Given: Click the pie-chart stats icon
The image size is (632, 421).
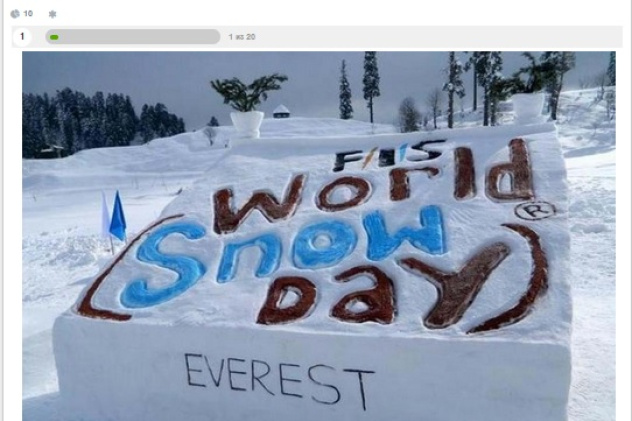Looking at the screenshot, I should [15, 14].
